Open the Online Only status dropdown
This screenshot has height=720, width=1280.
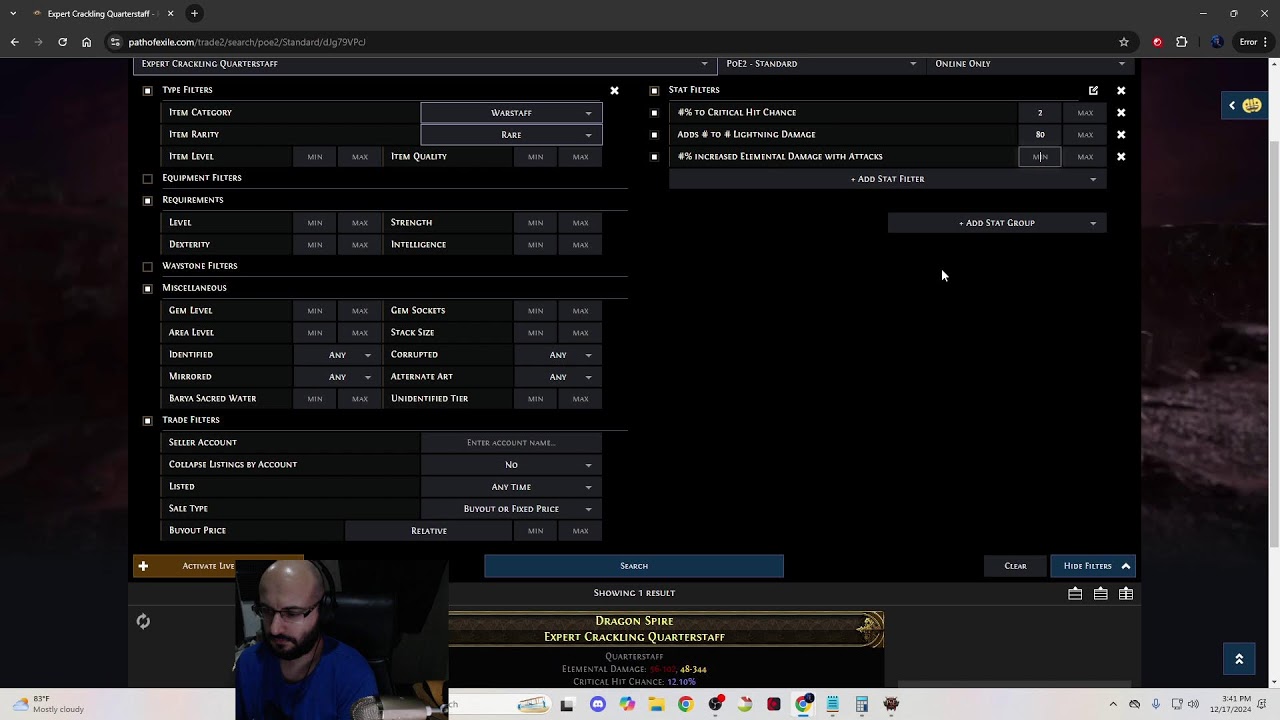click(x=1029, y=64)
